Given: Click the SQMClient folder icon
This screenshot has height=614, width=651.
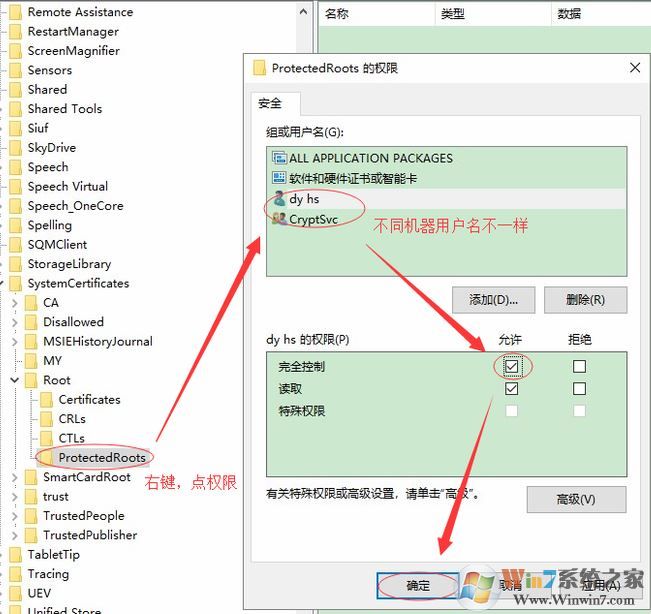Looking at the screenshot, I should [x=15, y=245].
